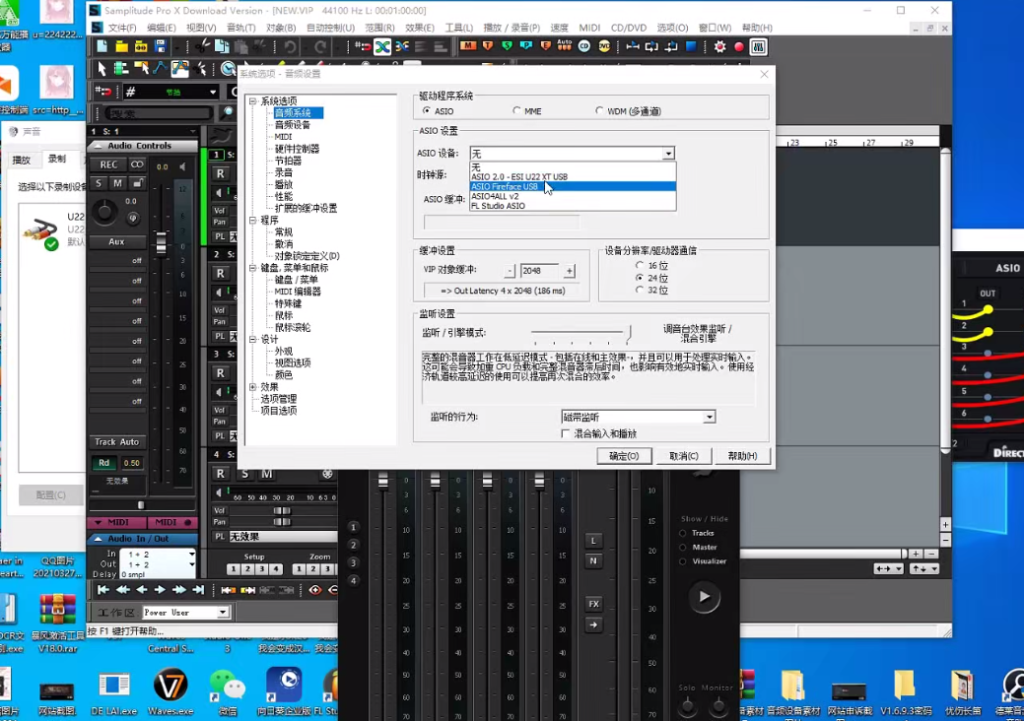
Task: Open the 编辑(E) menu
Action: tap(161, 27)
